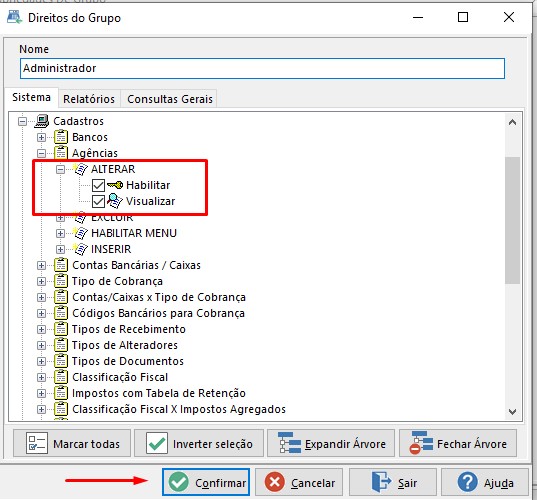Confirm changes with Confirmar button
537x500 pixels.
[x=206, y=482]
